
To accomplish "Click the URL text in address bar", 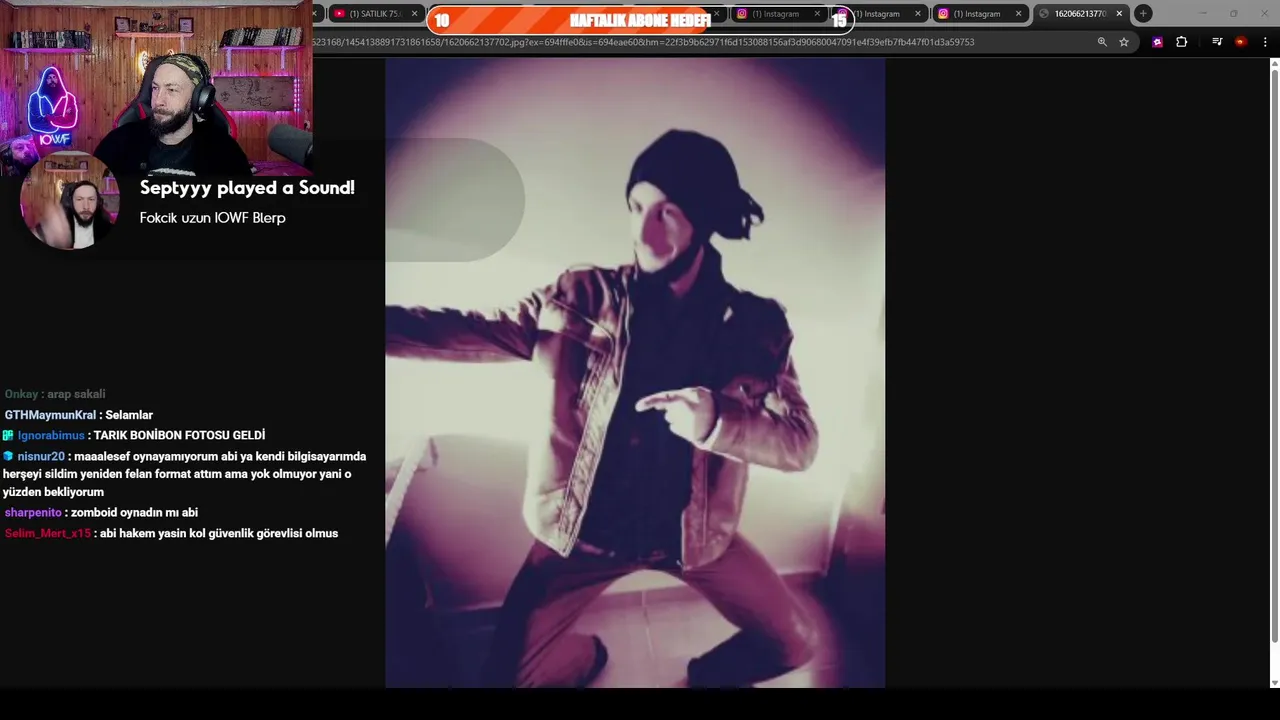I will (643, 42).
